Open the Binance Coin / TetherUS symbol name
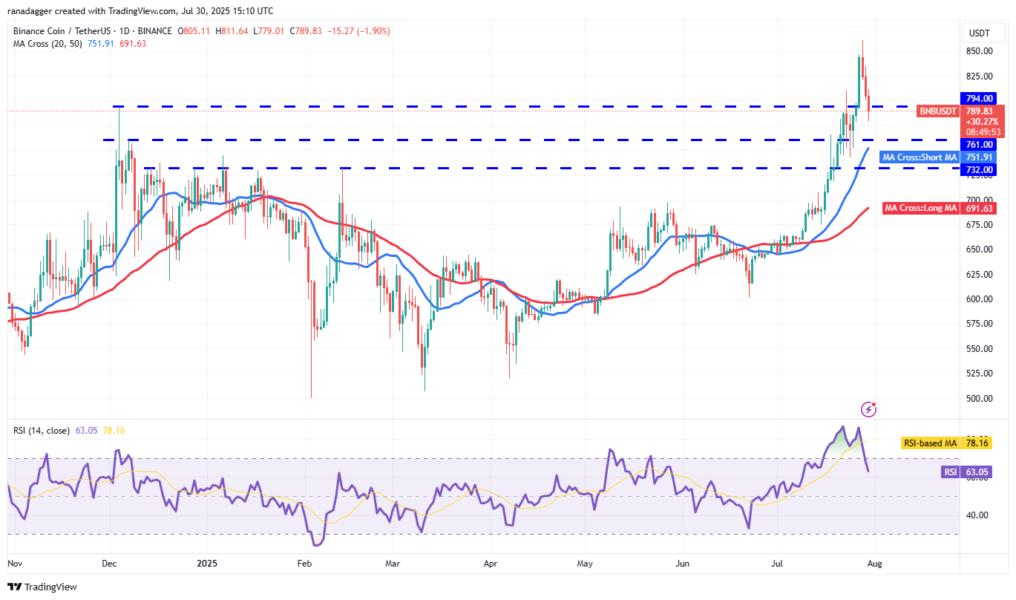The height and width of the screenshot is (600, 1016). [x=60, y=31]
